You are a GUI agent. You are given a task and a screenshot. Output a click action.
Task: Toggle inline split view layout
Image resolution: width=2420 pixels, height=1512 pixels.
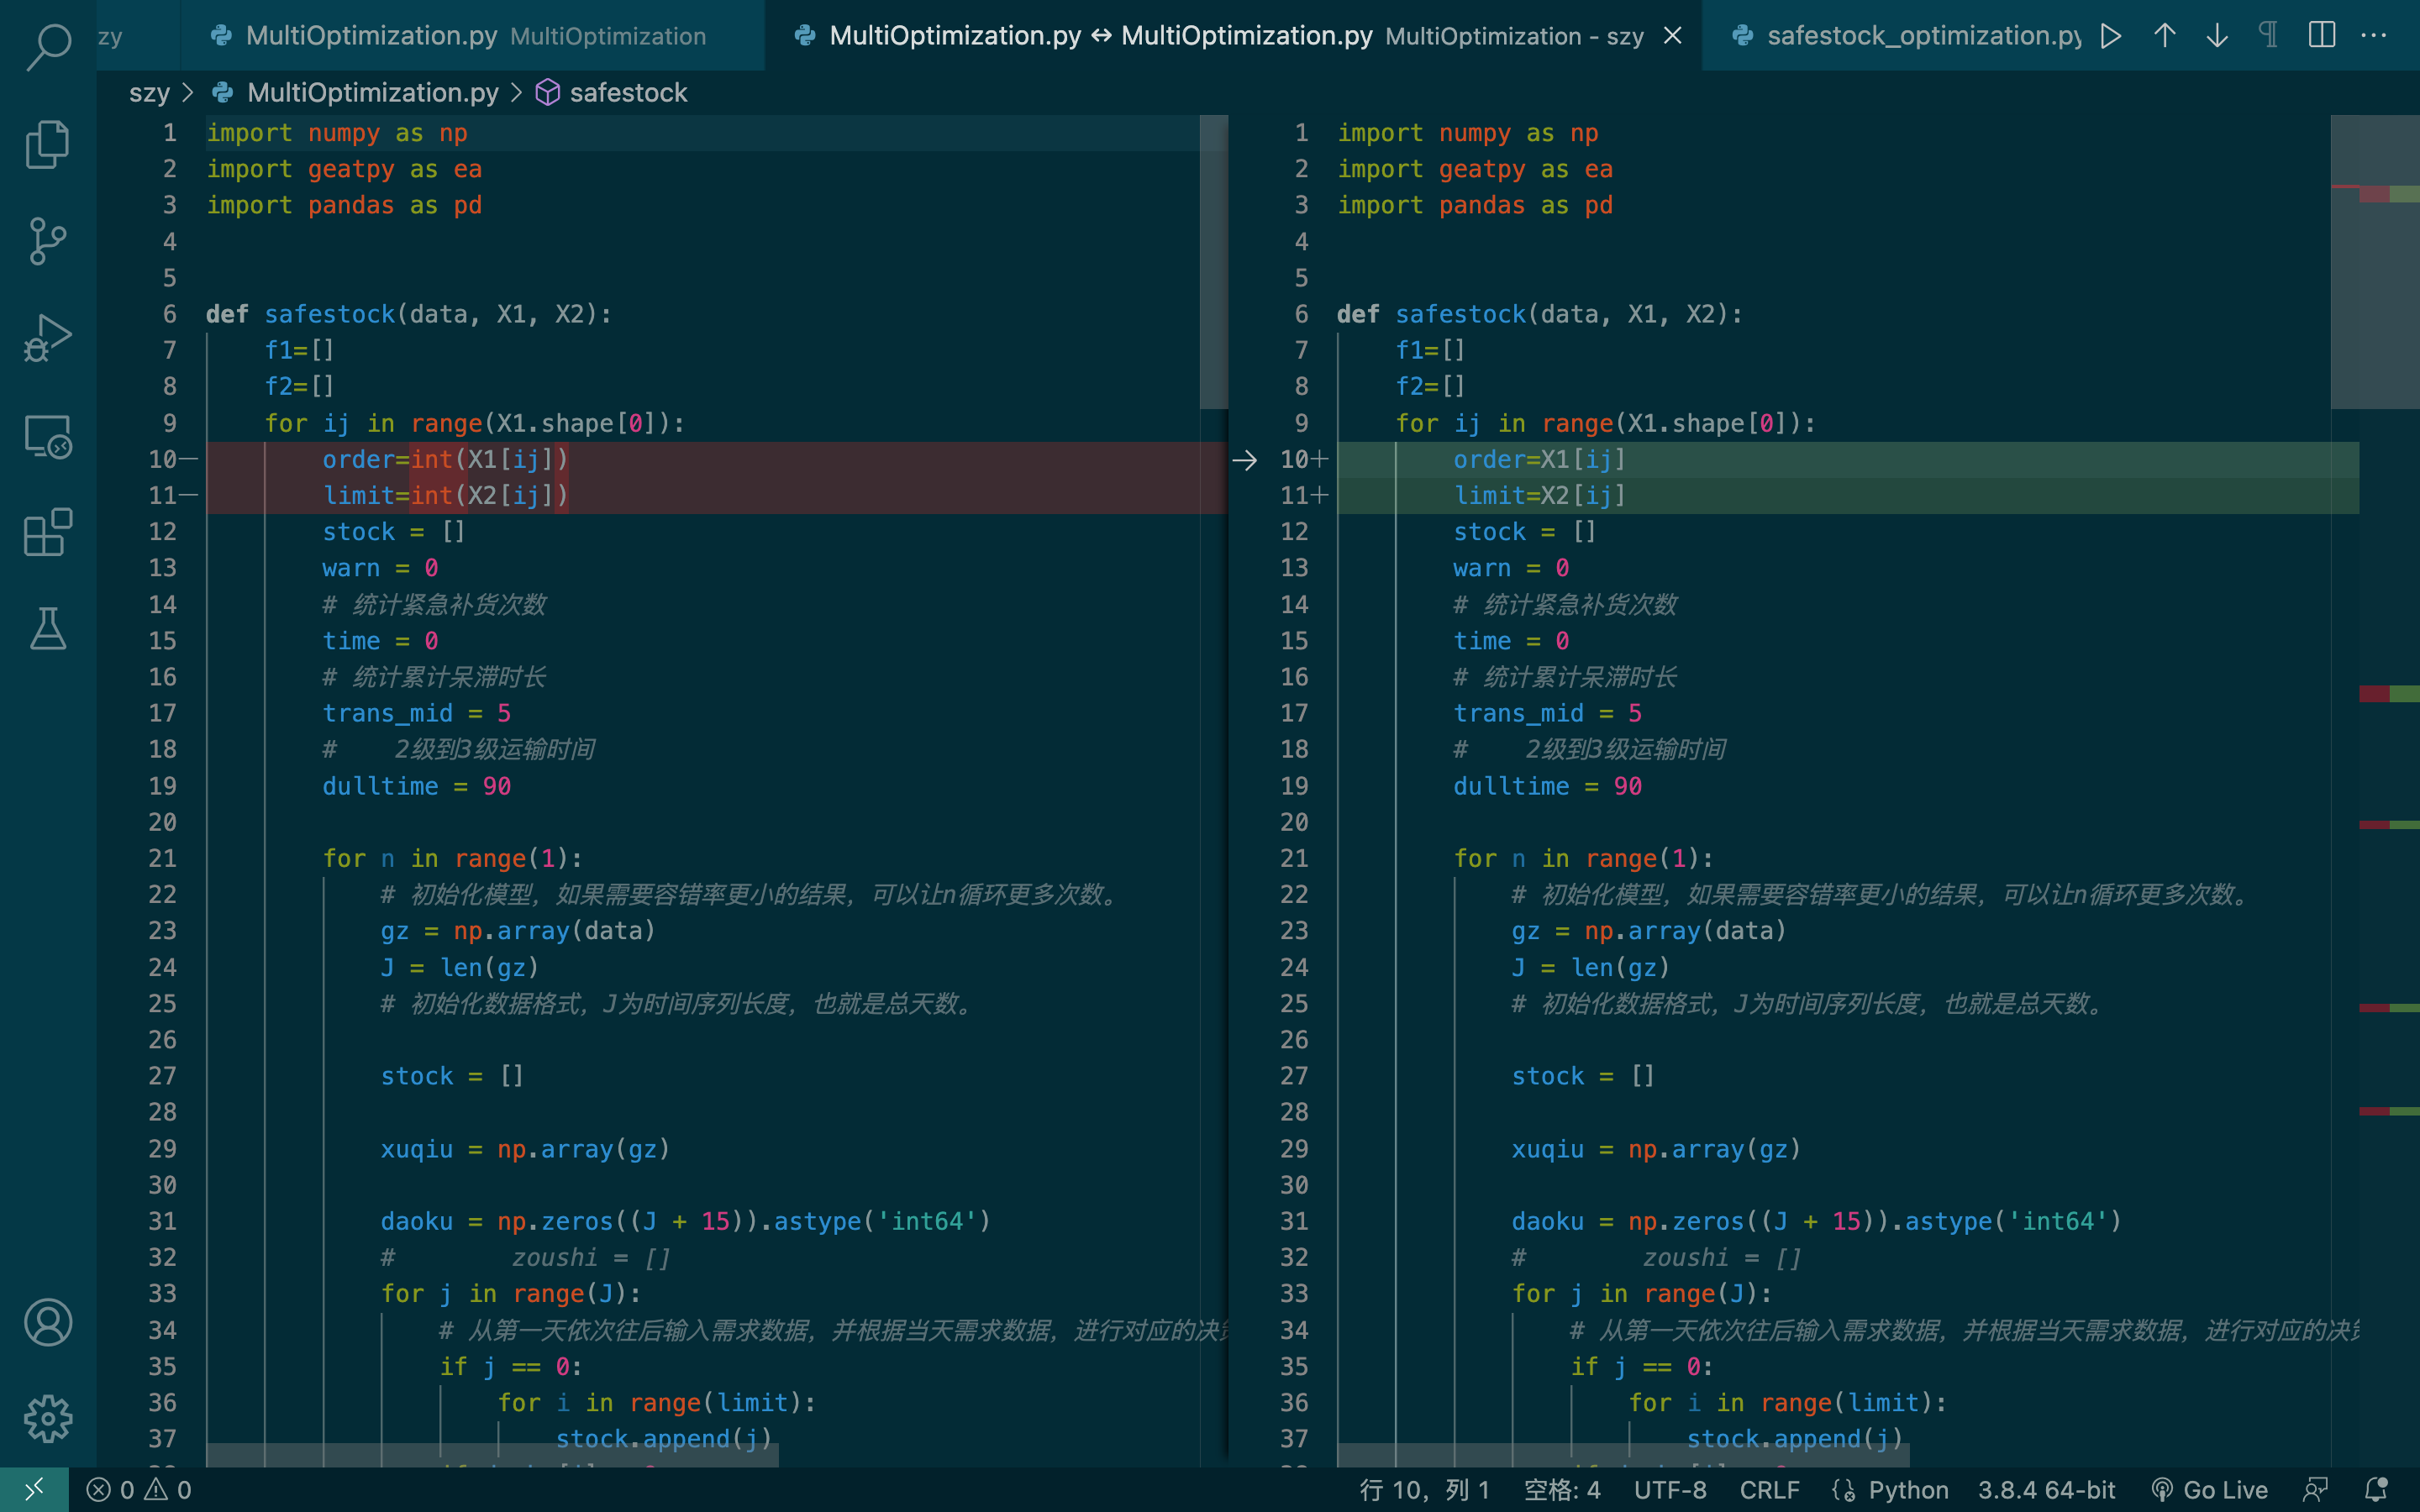point(2322,36)
